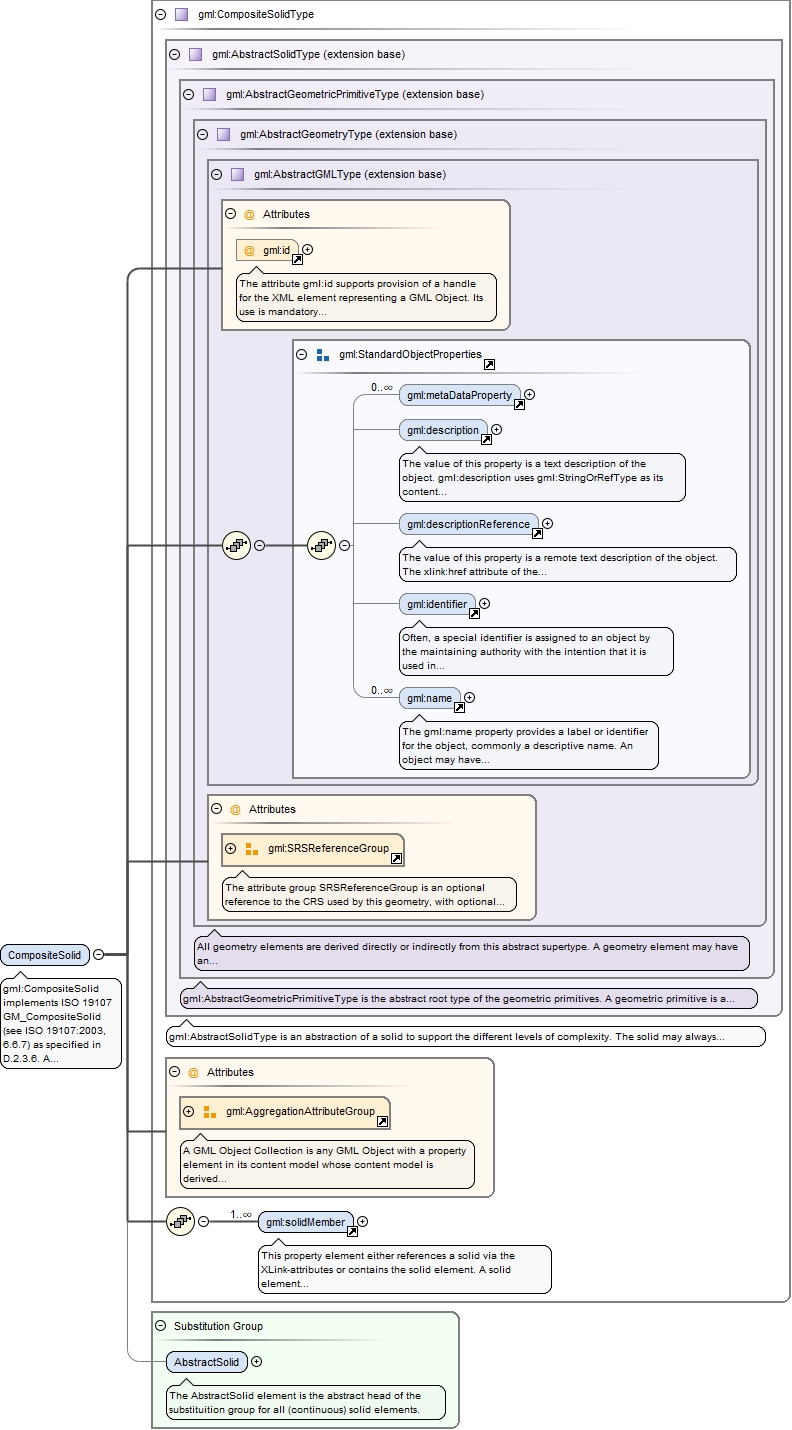The image size is (792, 1430).
Task: Expand the gml:SRSReferenceGroup attribute group
Action: tap(230, 848)
